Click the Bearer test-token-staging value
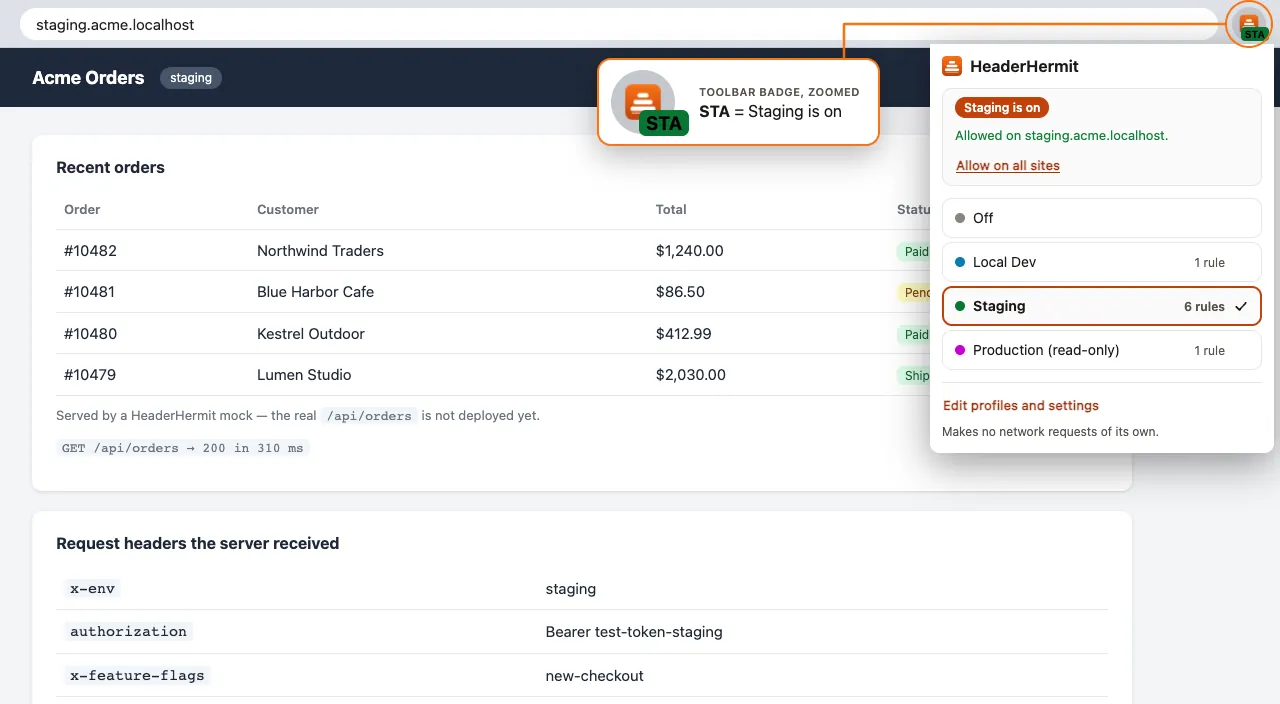This screenshot has height=704, width=1280. click(x=634, y=632)
